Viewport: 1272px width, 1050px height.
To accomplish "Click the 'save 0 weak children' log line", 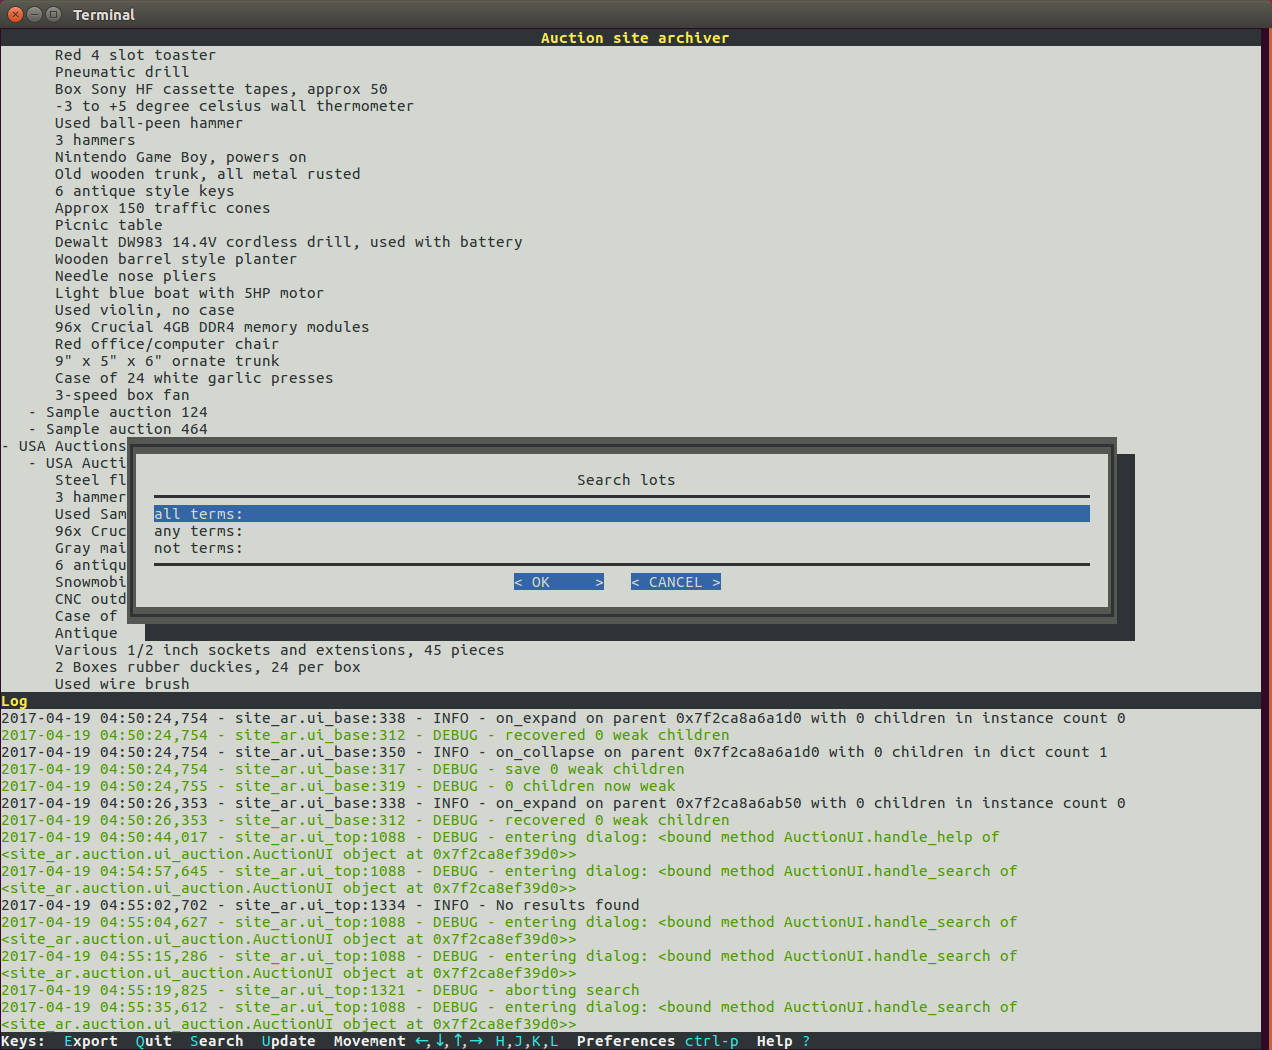I will coord(343,769).
